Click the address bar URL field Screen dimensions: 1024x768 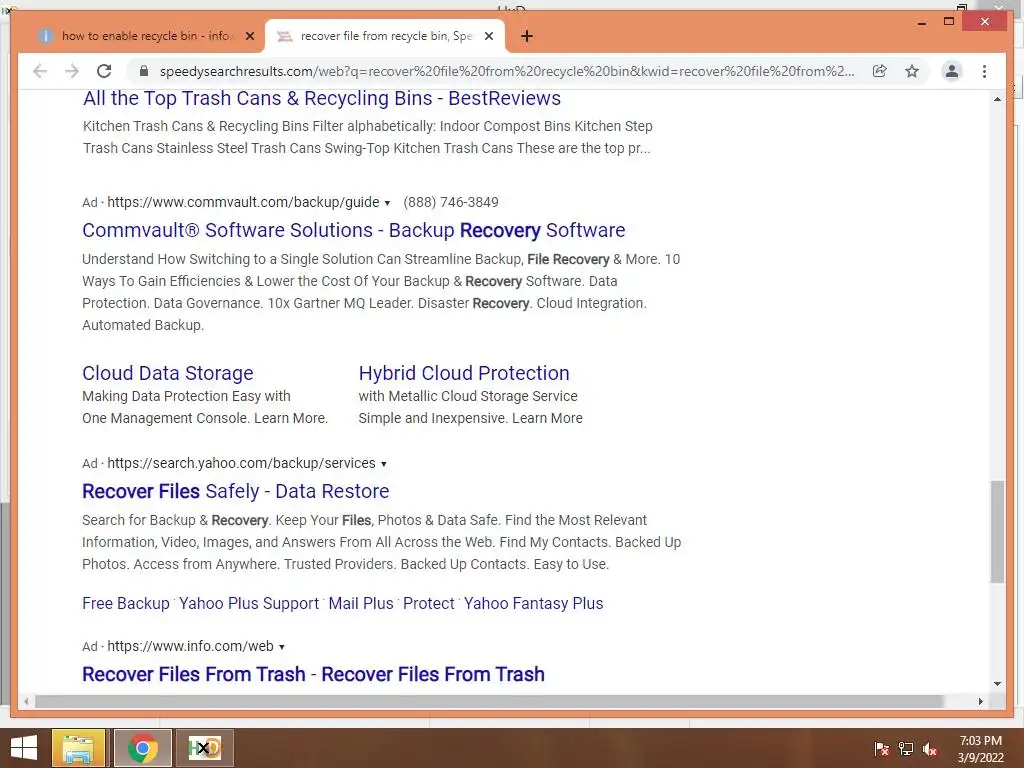tap(507, 71)
